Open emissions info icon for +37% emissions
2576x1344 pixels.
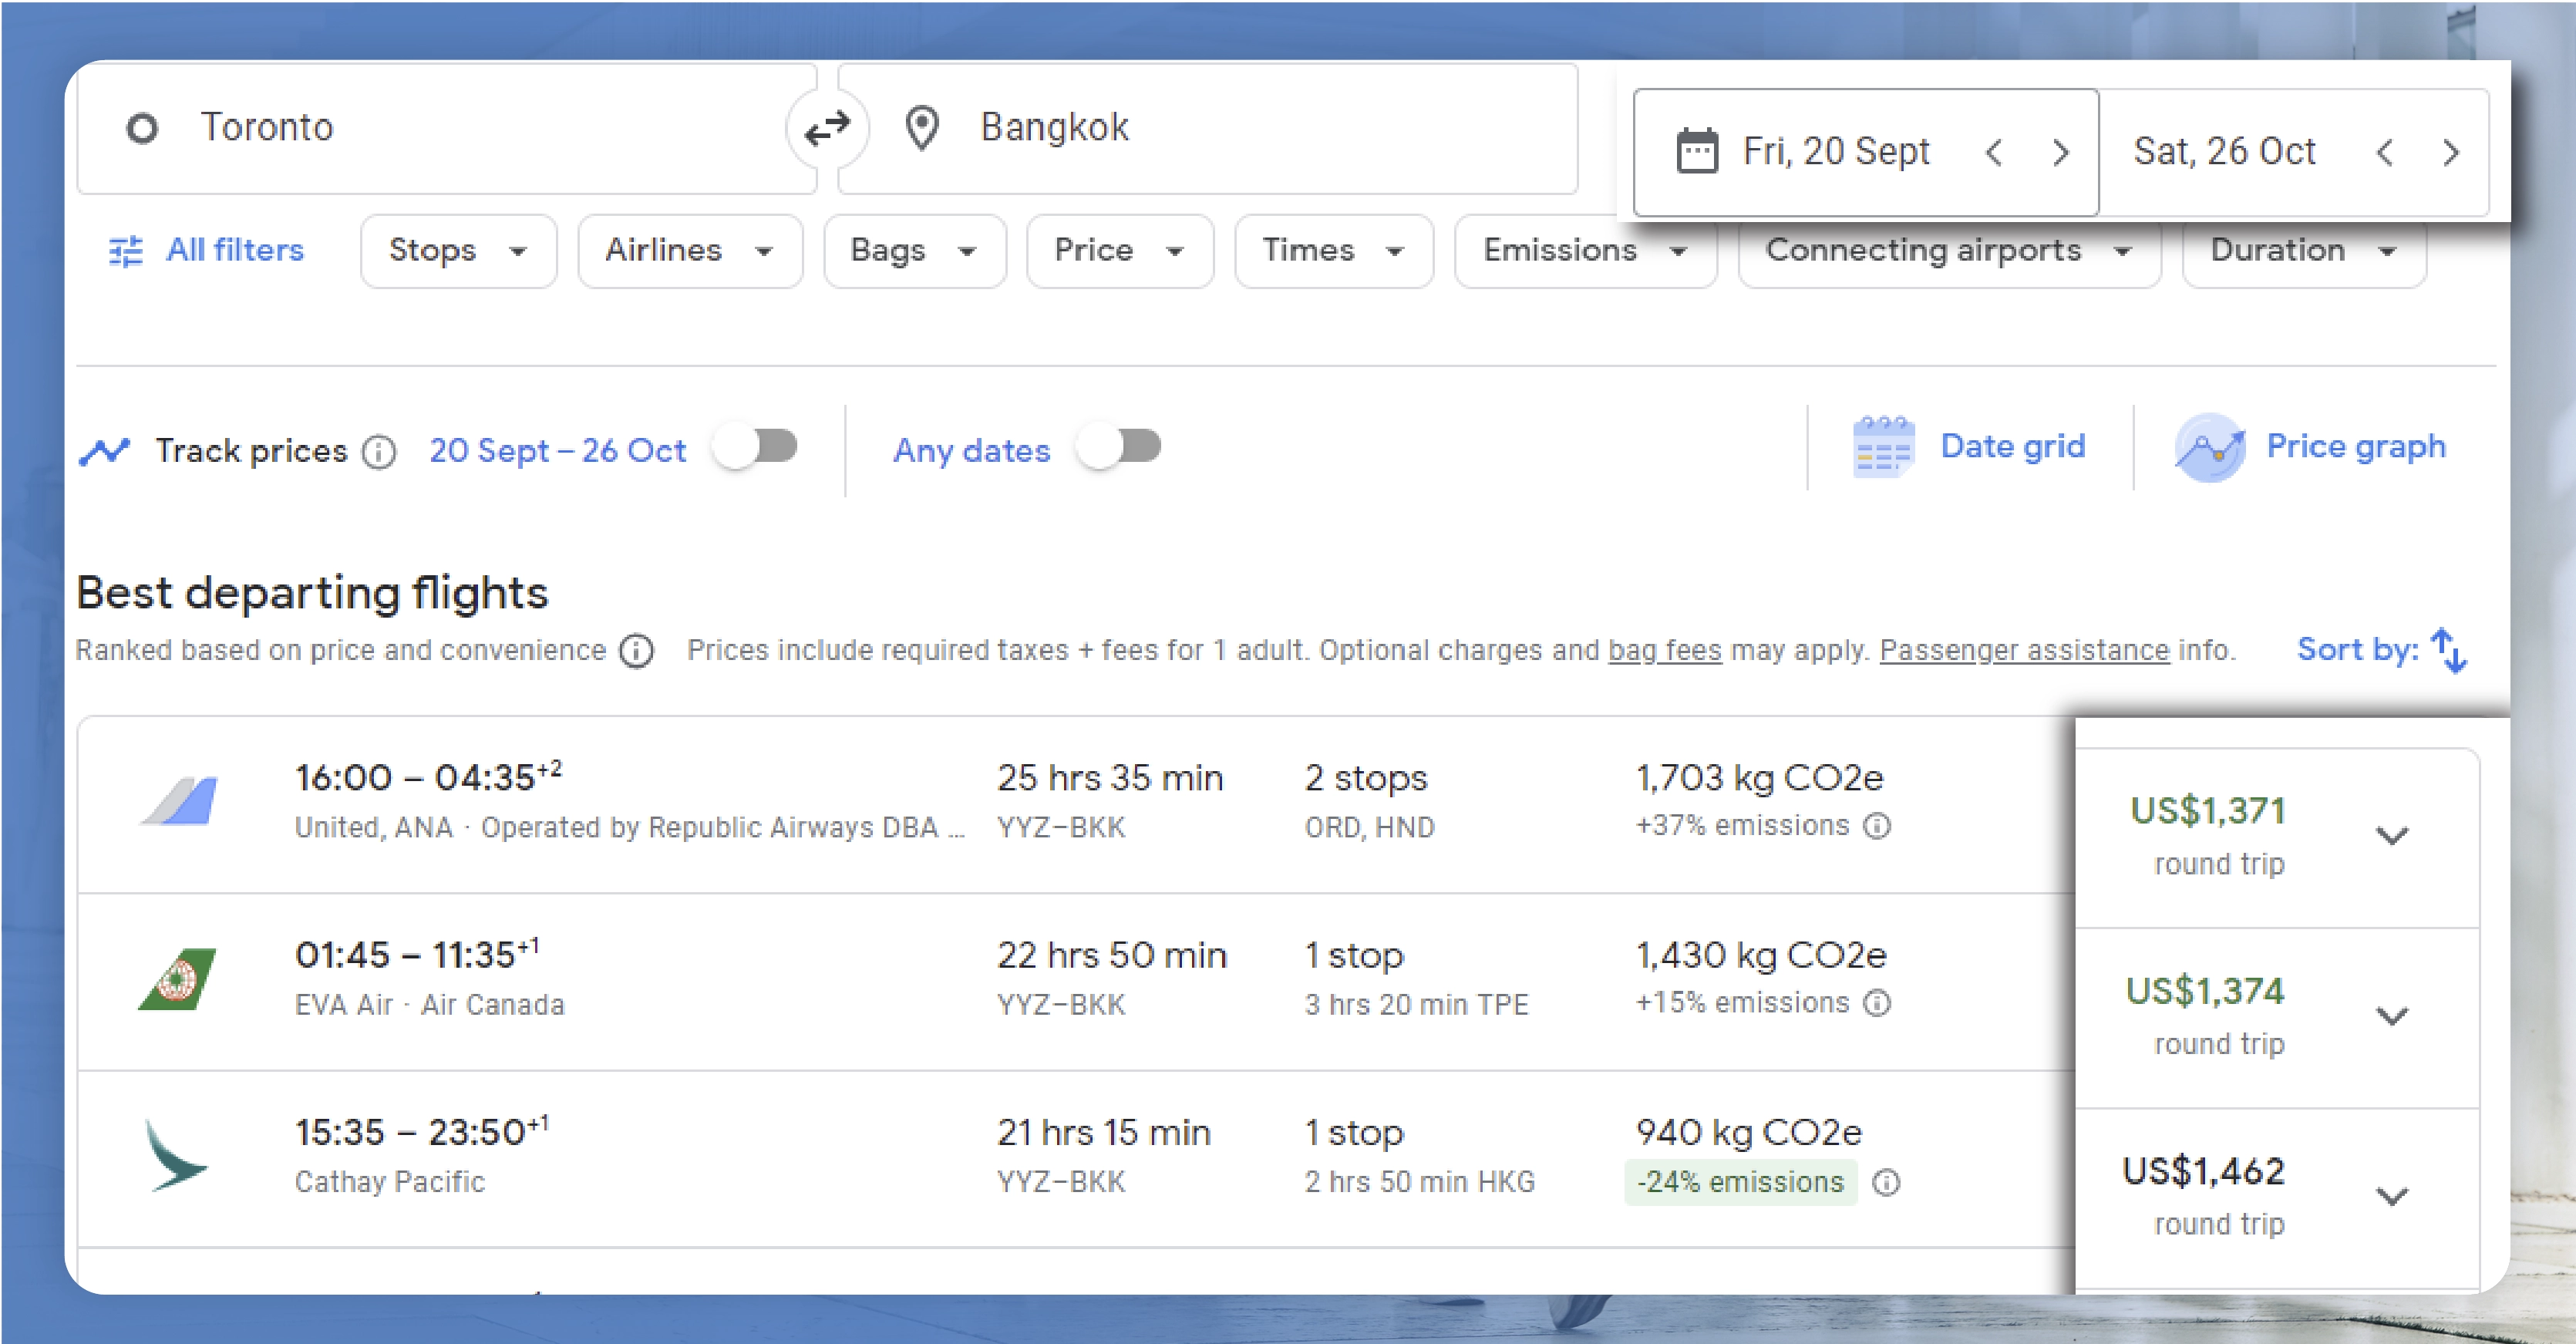pos(1877,826)
